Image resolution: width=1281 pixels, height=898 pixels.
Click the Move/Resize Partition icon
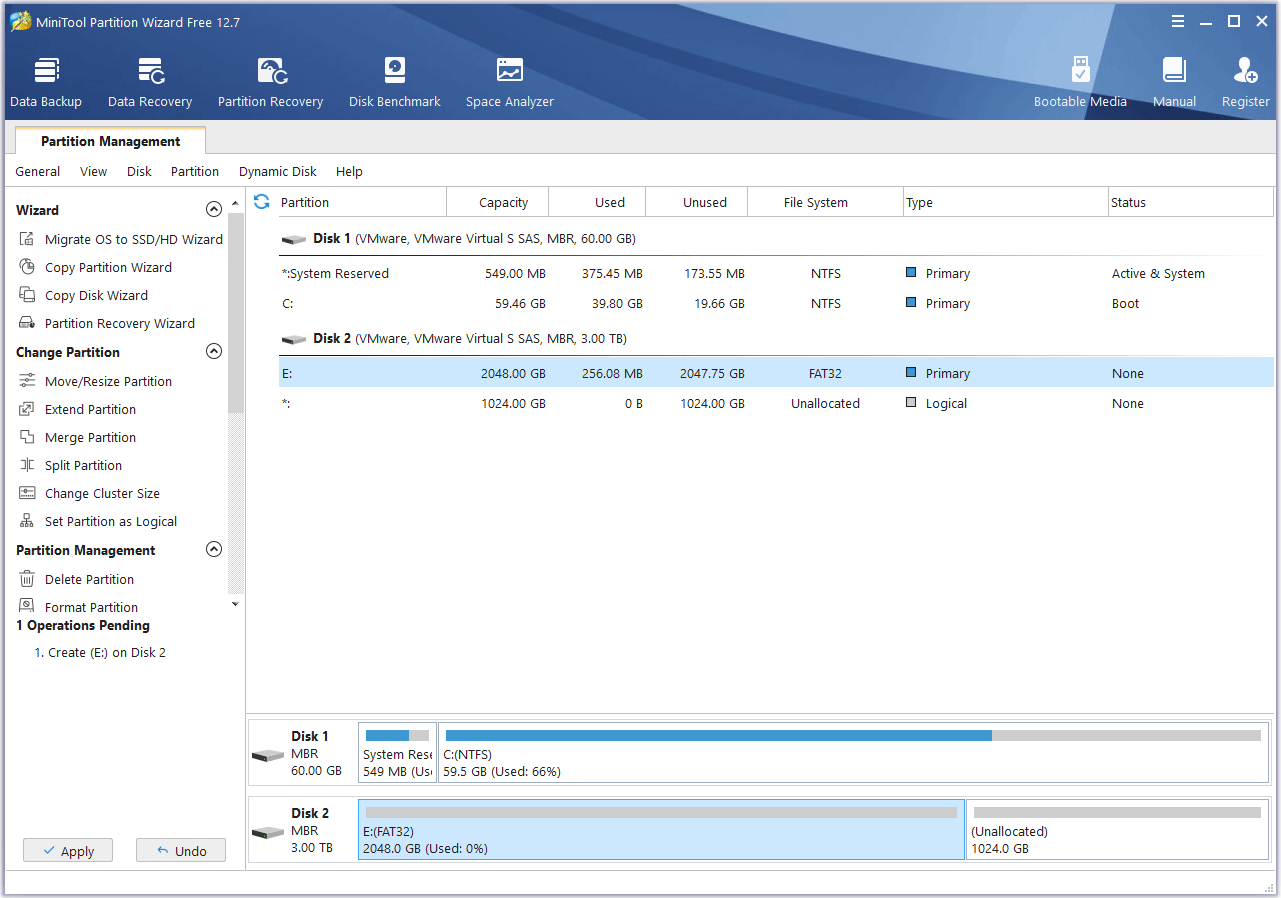(x=27, y=381)
